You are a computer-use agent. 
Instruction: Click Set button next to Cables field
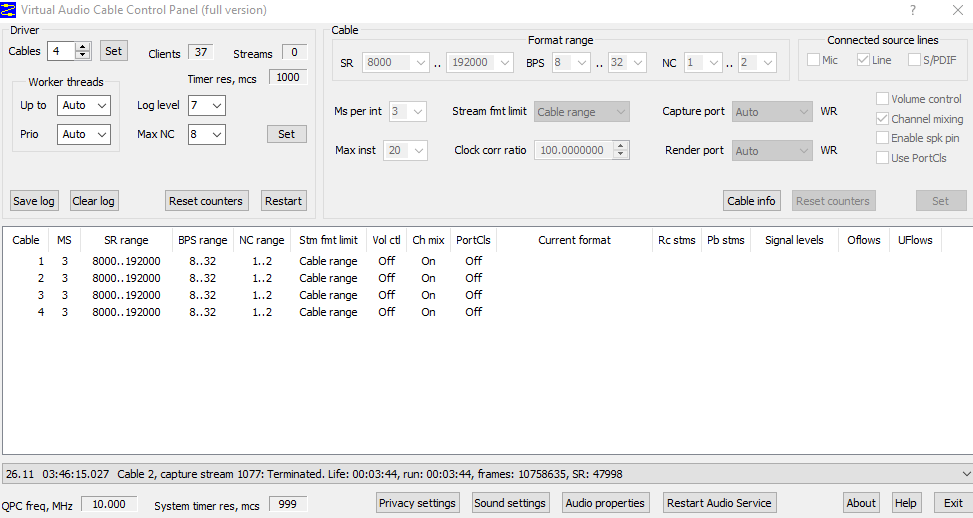[114, 51]
